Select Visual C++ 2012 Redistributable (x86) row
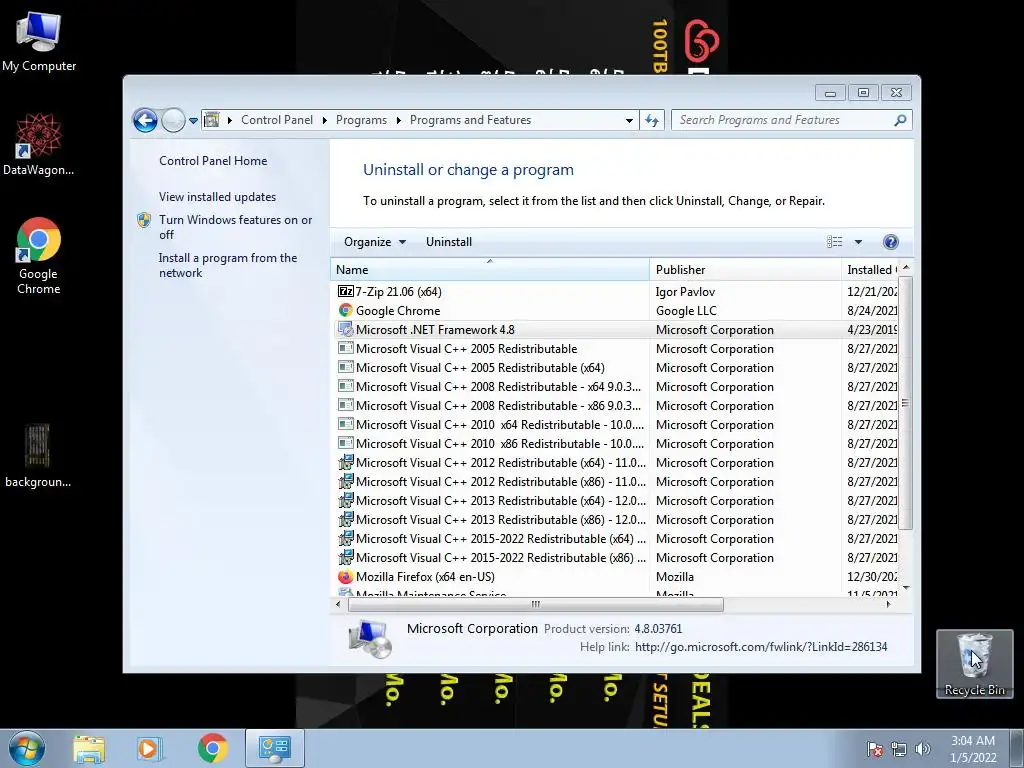The height and width of the screenshot is (768, 1024). (x=616, y=482)
